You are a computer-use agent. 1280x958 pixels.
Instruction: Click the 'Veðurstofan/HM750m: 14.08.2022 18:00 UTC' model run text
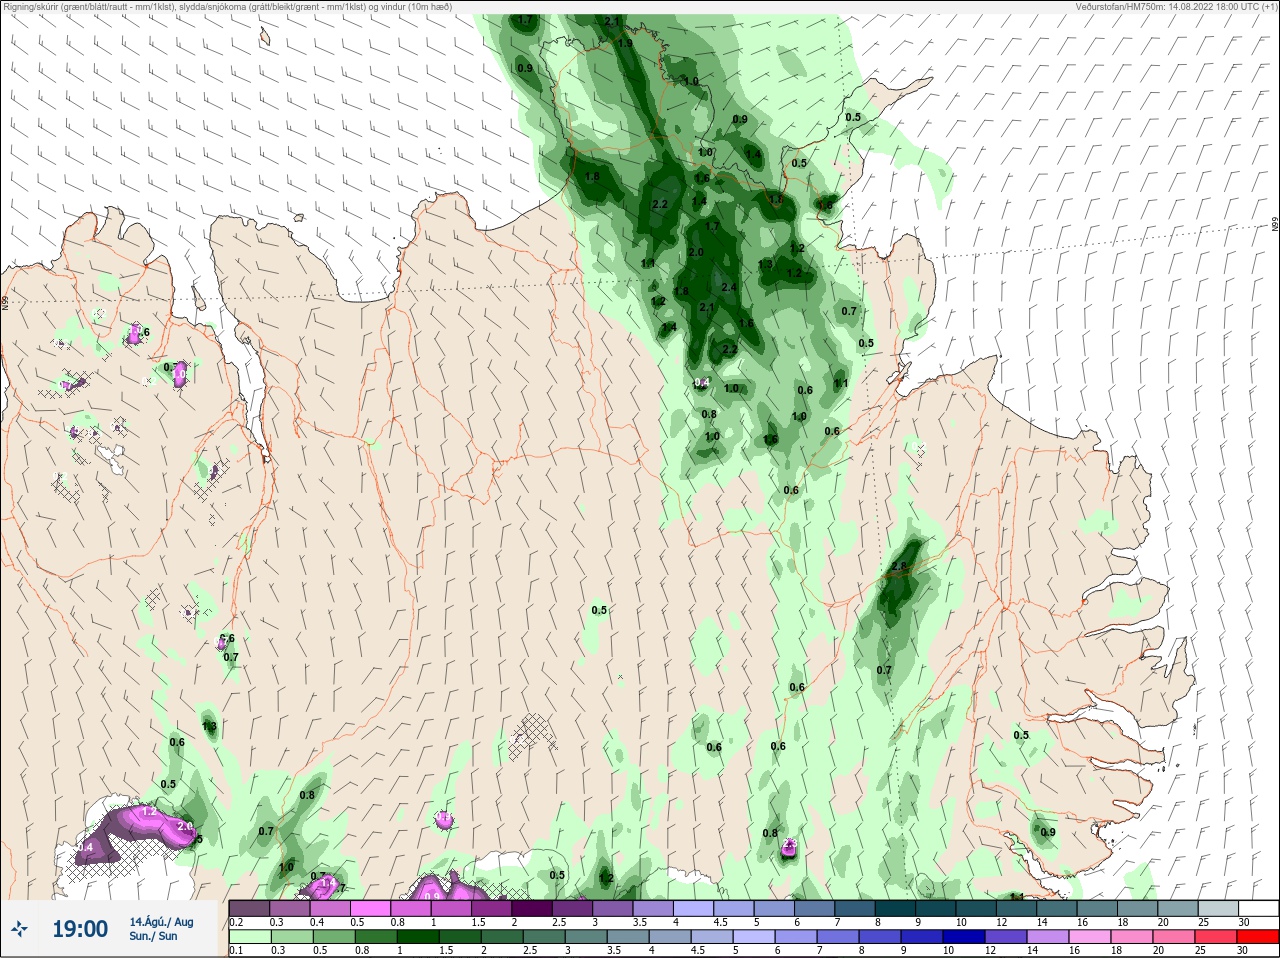point(1175,7)
